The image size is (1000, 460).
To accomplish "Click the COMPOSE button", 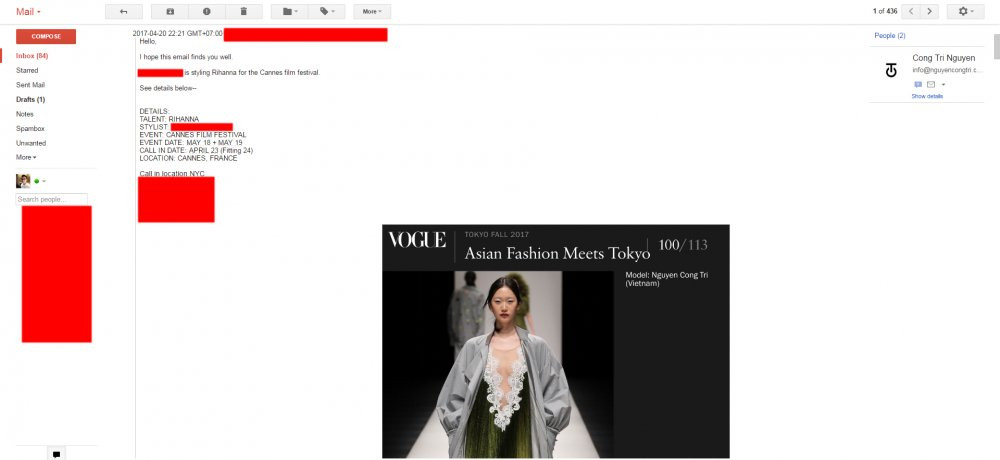I will pos(46,36).
